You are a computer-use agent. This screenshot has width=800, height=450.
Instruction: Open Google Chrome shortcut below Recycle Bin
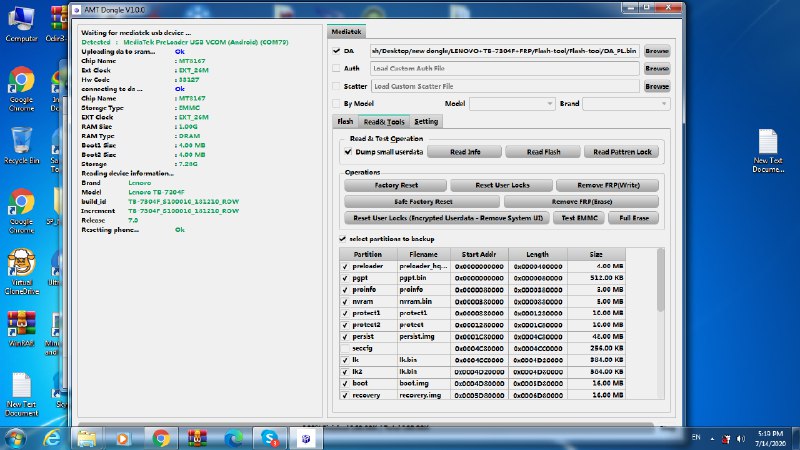(x=21, y=211)
